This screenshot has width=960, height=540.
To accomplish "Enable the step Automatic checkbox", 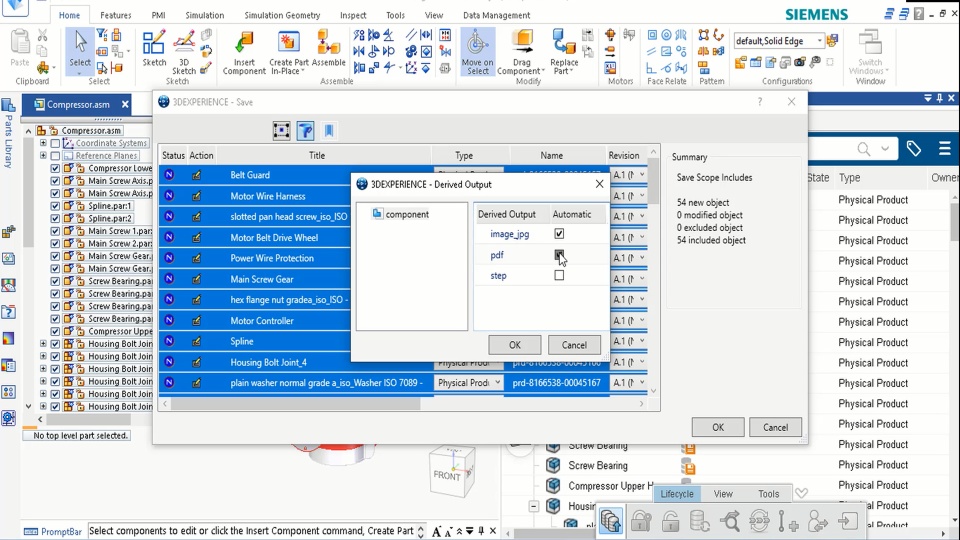I will click(x=559, y=275).
